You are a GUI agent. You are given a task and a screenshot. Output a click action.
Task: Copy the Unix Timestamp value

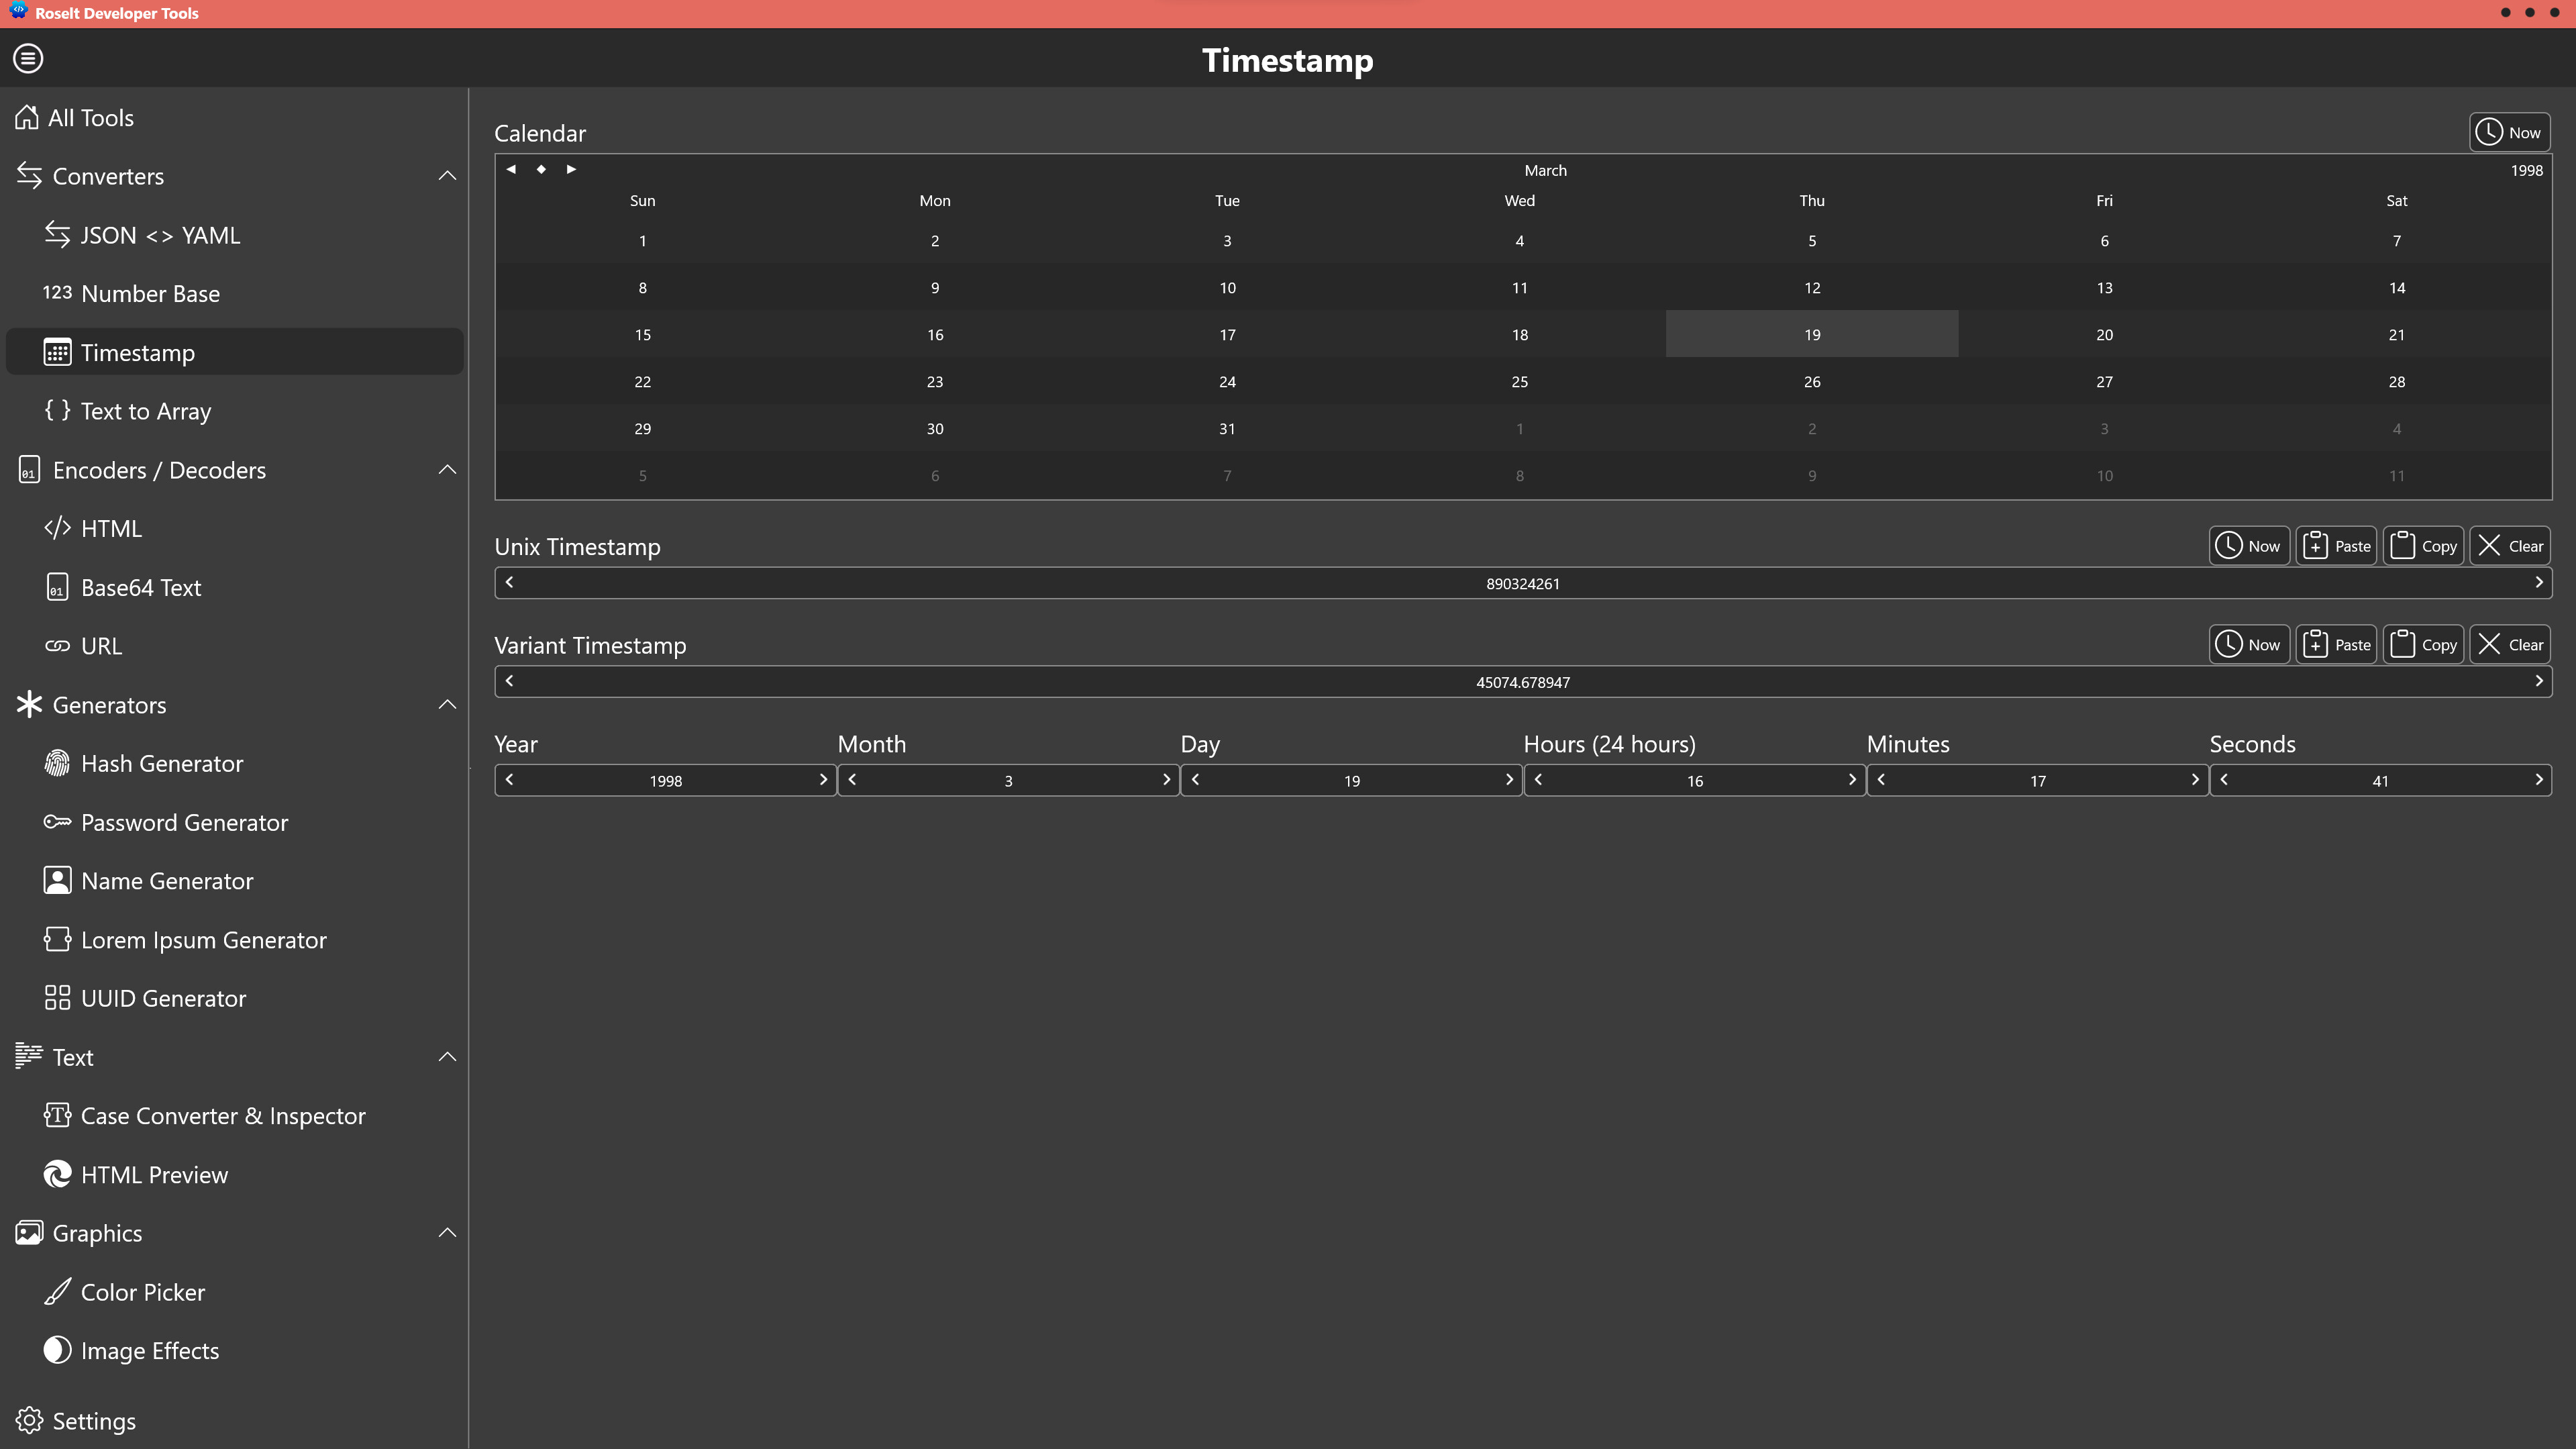point(2423,545)
